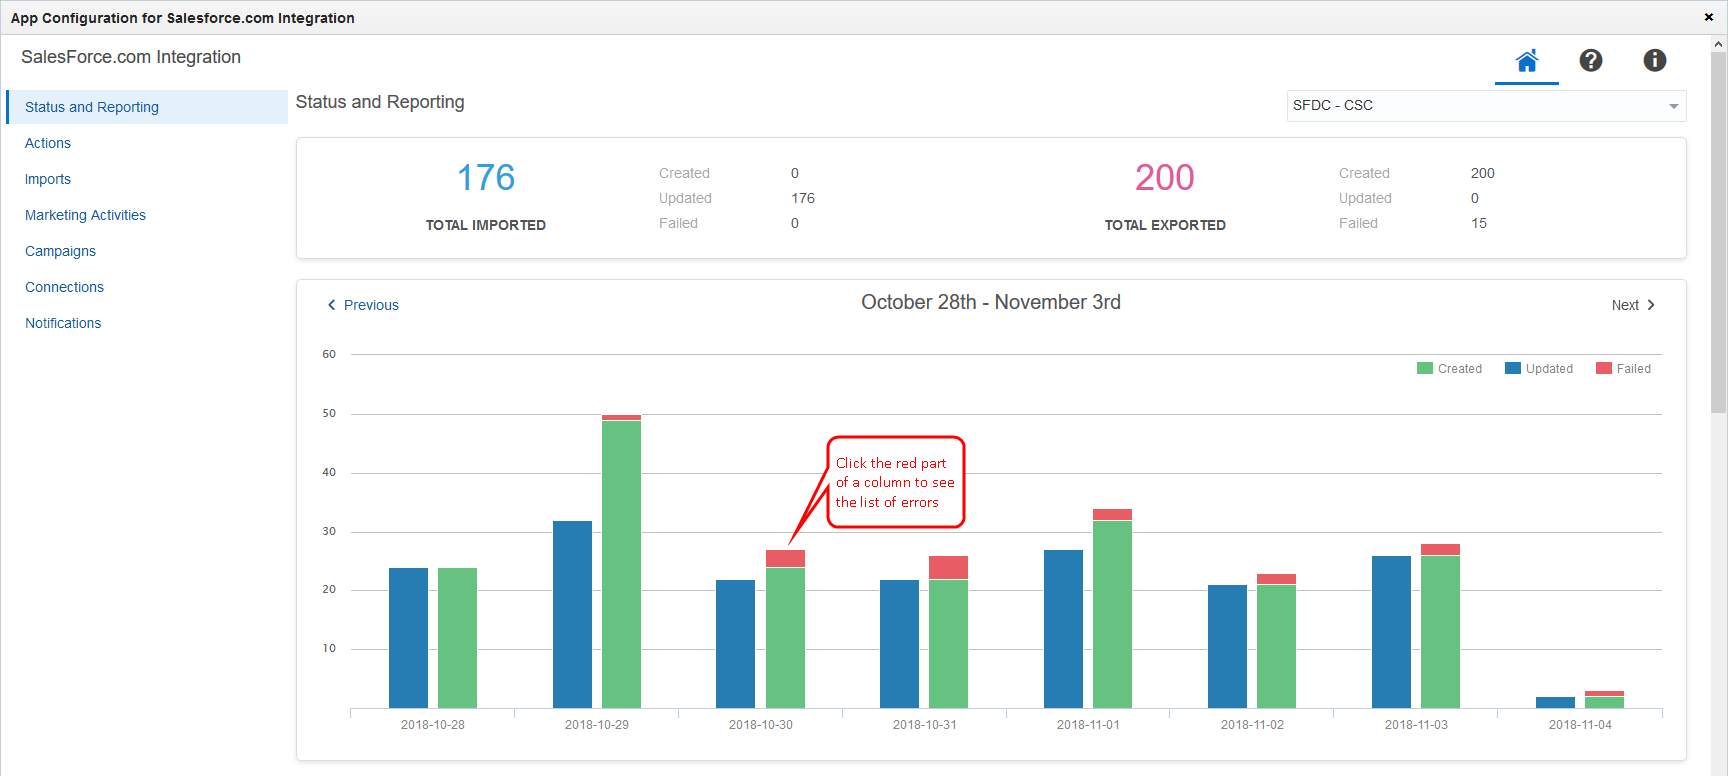Click the green created bar for 2018-11-01
The height and width of the screenshot is (776, 1728).
point(1112,614)
